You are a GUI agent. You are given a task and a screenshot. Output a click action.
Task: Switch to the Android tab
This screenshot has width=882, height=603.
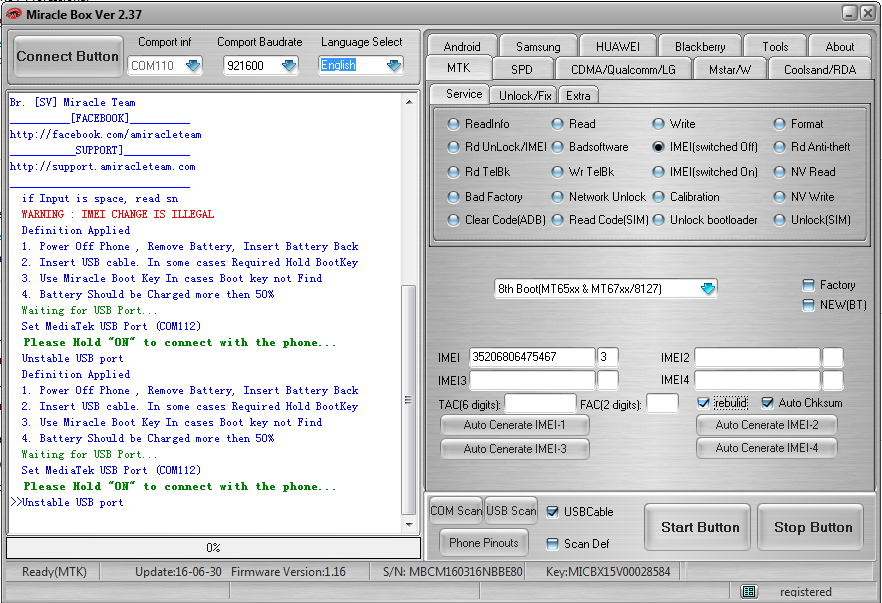462,47
